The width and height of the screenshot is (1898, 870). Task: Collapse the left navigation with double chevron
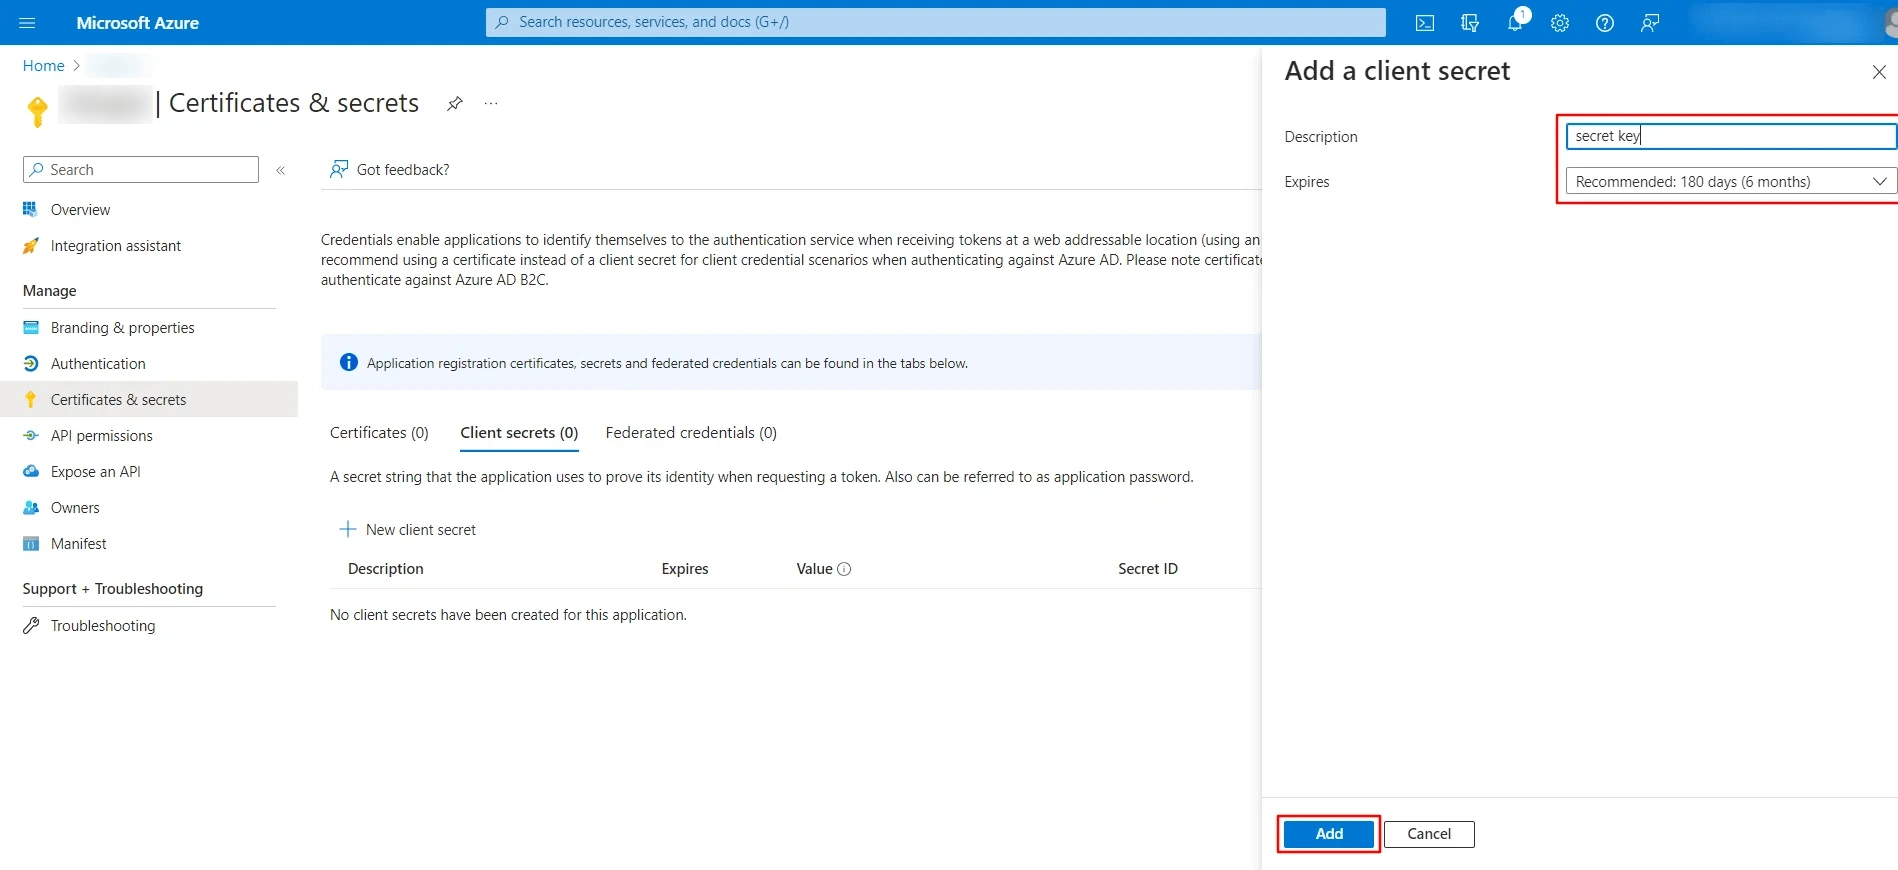(281, 170)
